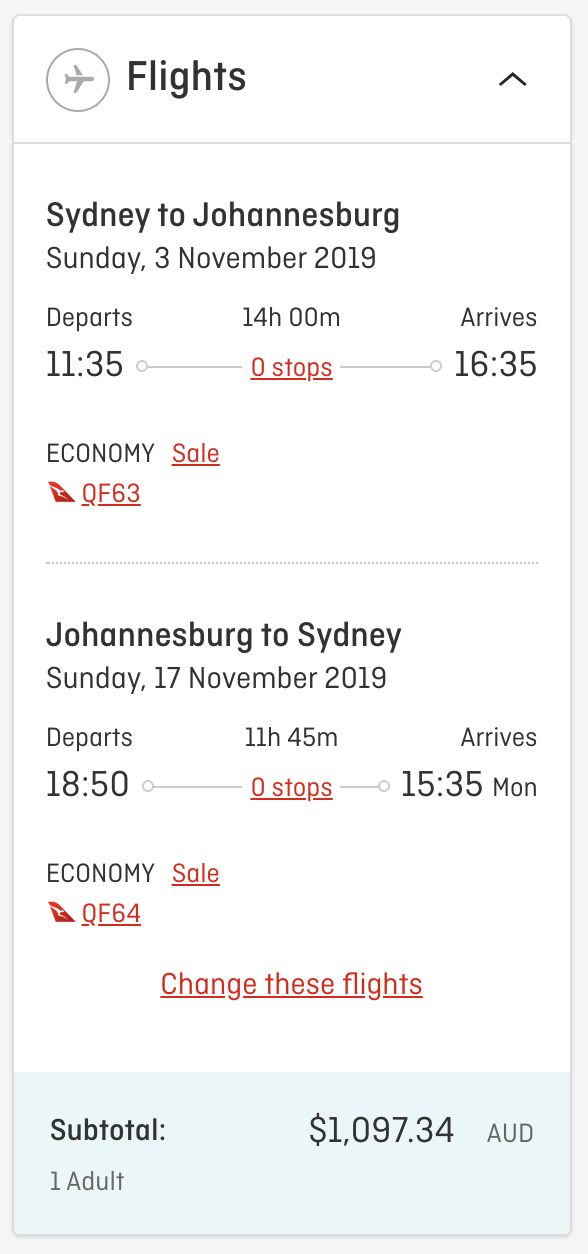
Task: Click the 1 Adult passenger label
Action: 87,1181
